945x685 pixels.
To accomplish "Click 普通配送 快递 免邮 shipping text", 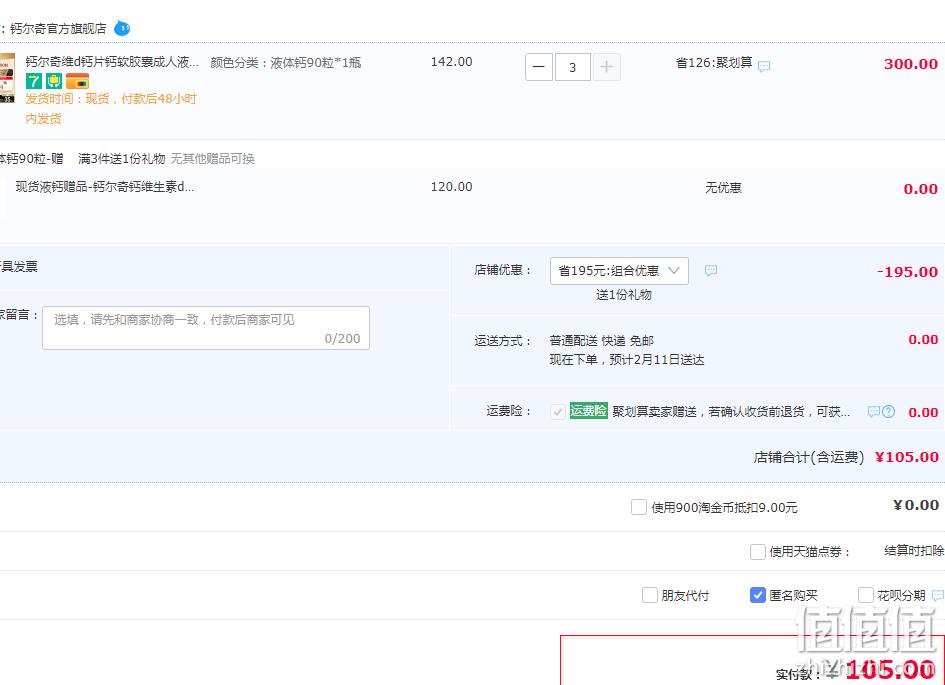I will click(x=601, y=341).
